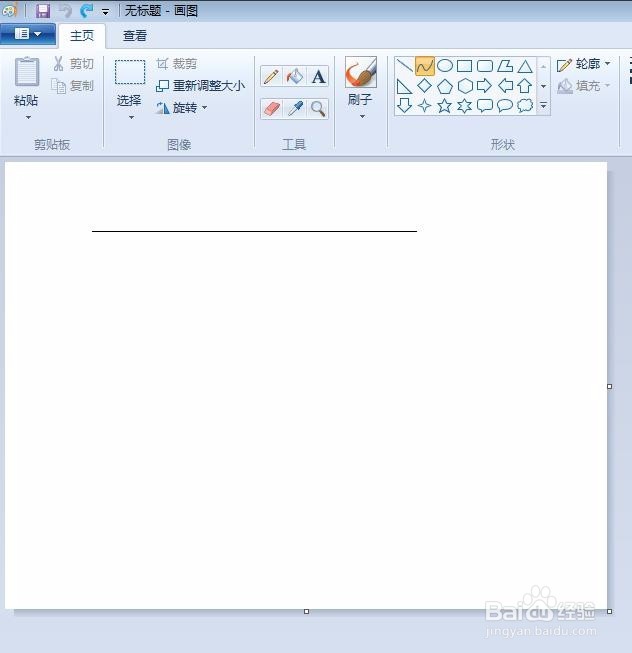Open the blue Paint file menu button
This screenshot has height=653, width=632.
click(x=27, y=34)
